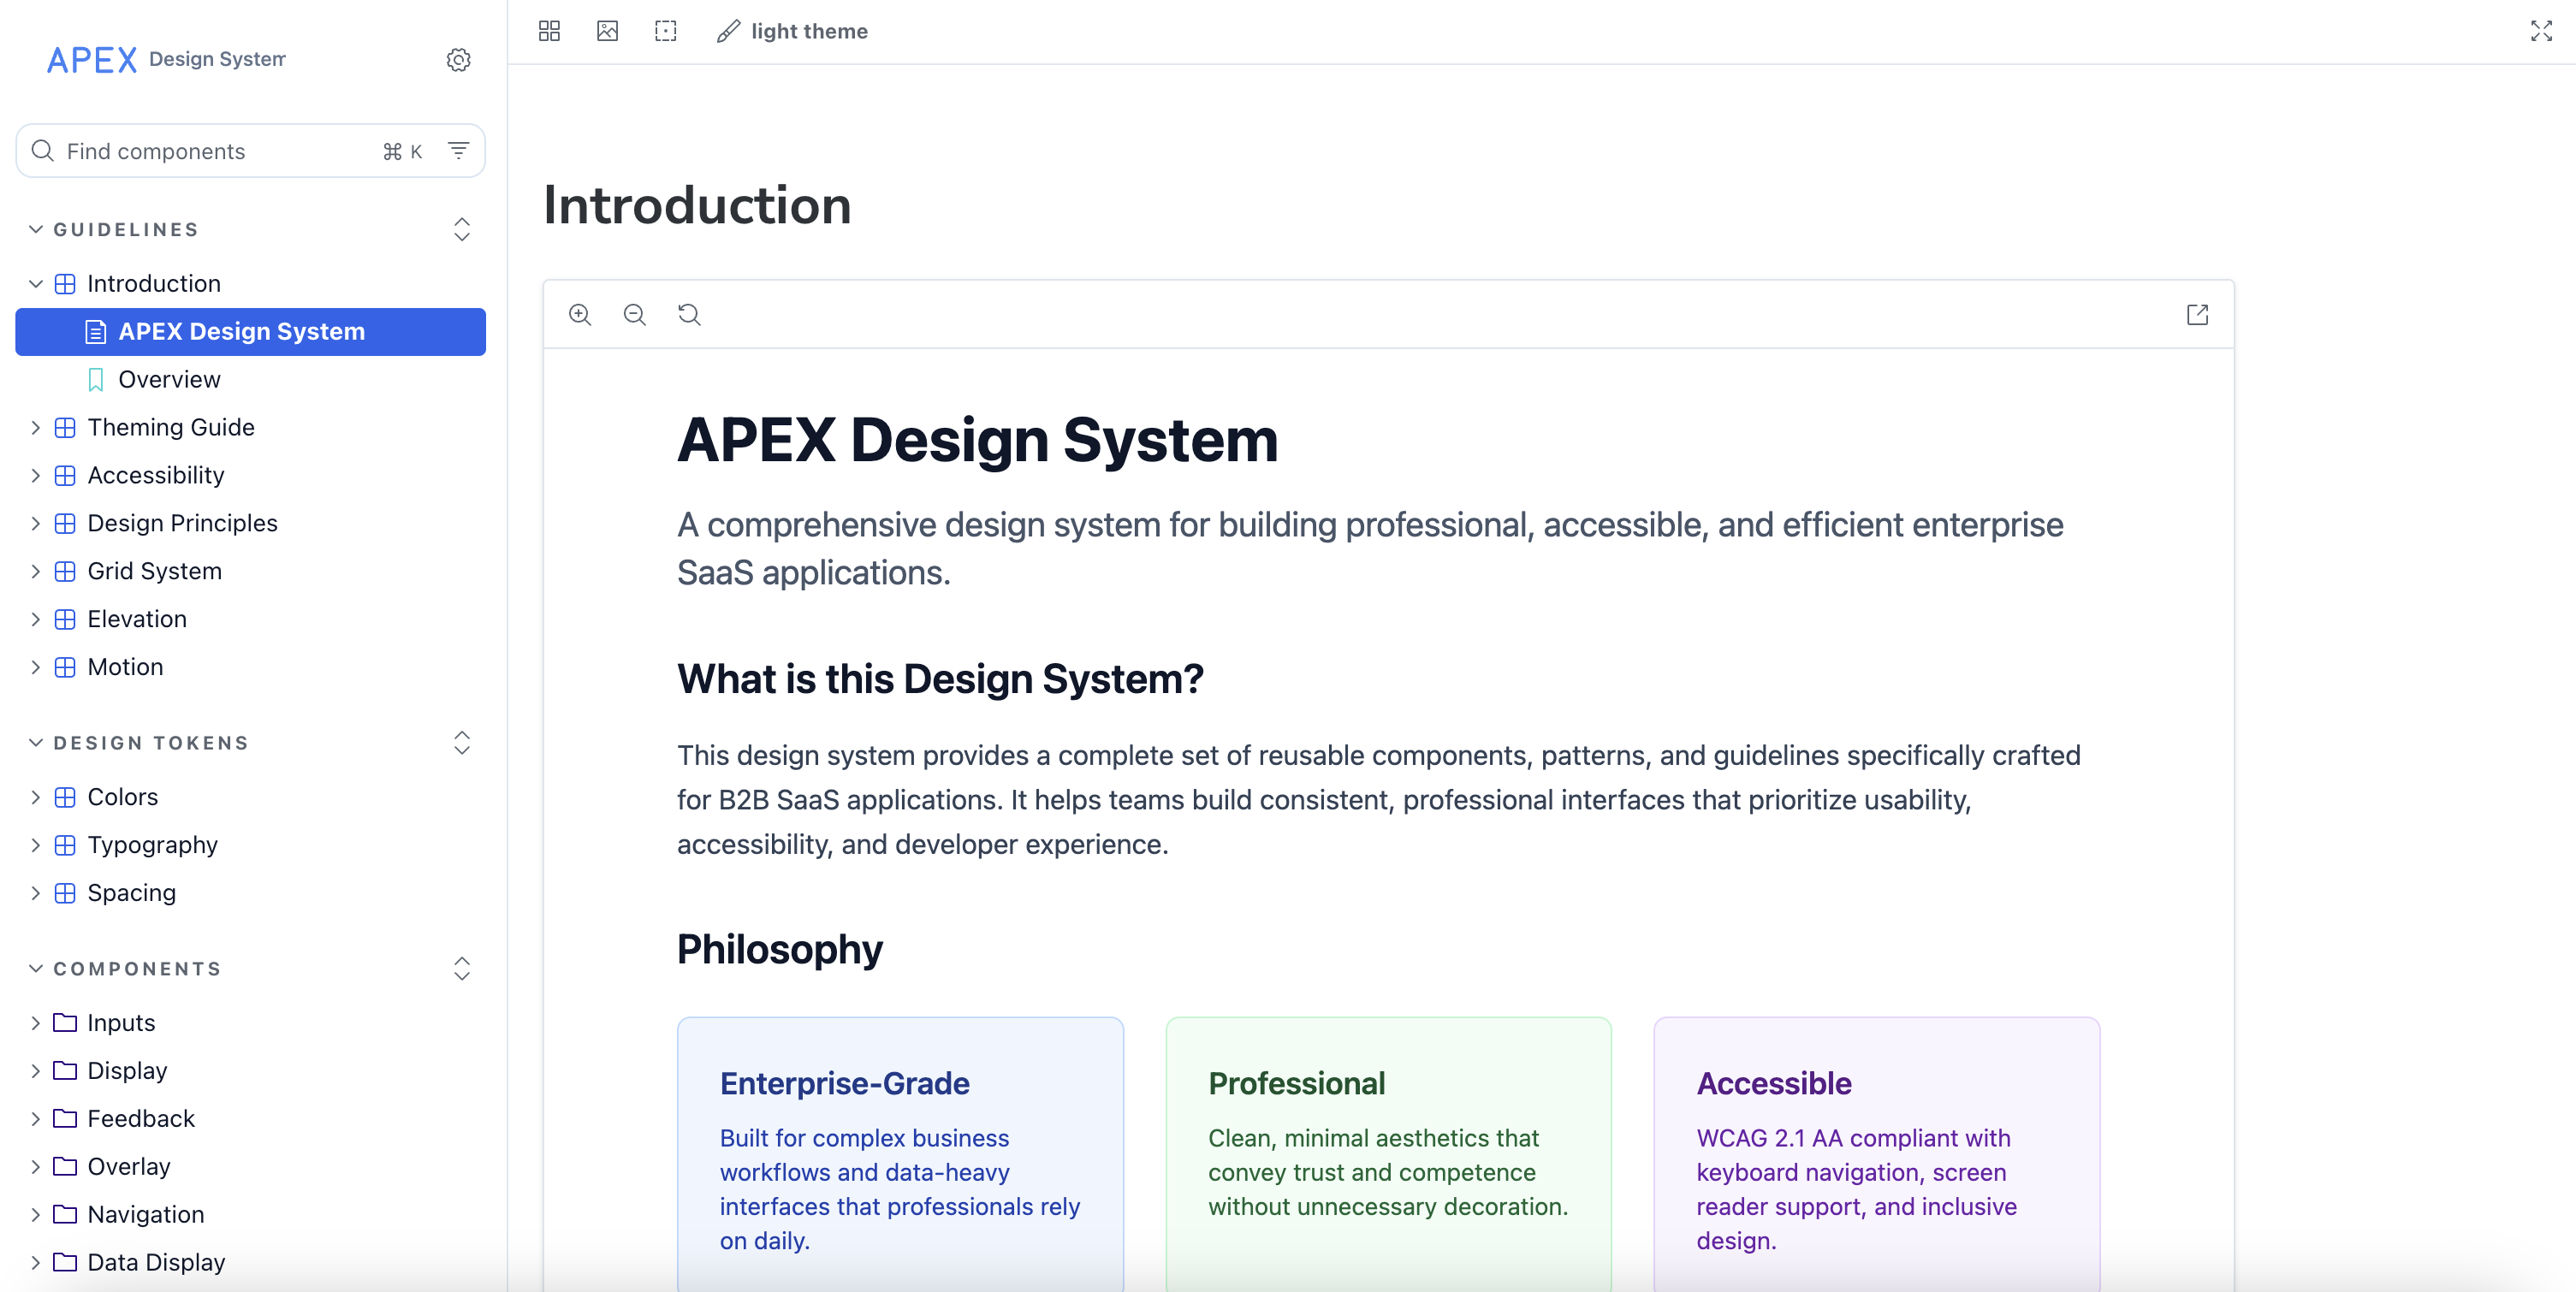Zoom in on the canvas preview

(x=580, y=314)
